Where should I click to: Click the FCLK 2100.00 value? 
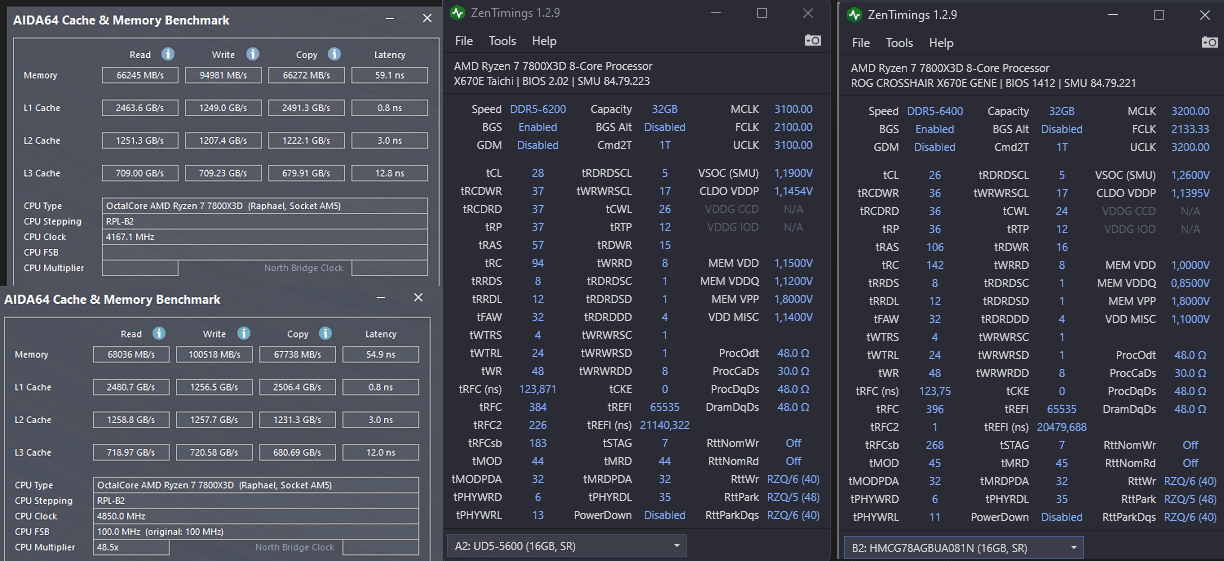pos(793,127)
